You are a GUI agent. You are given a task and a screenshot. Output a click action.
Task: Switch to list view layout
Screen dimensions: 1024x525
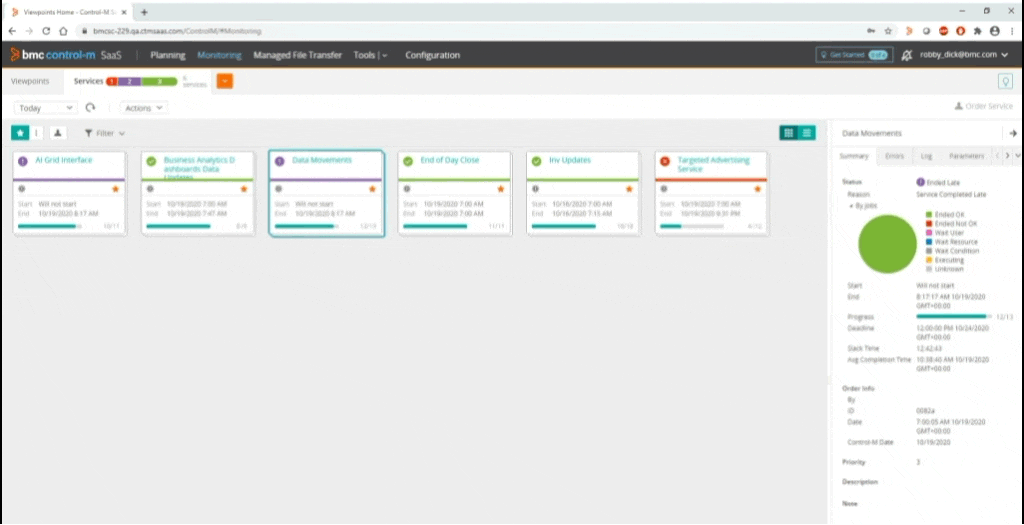807,132
